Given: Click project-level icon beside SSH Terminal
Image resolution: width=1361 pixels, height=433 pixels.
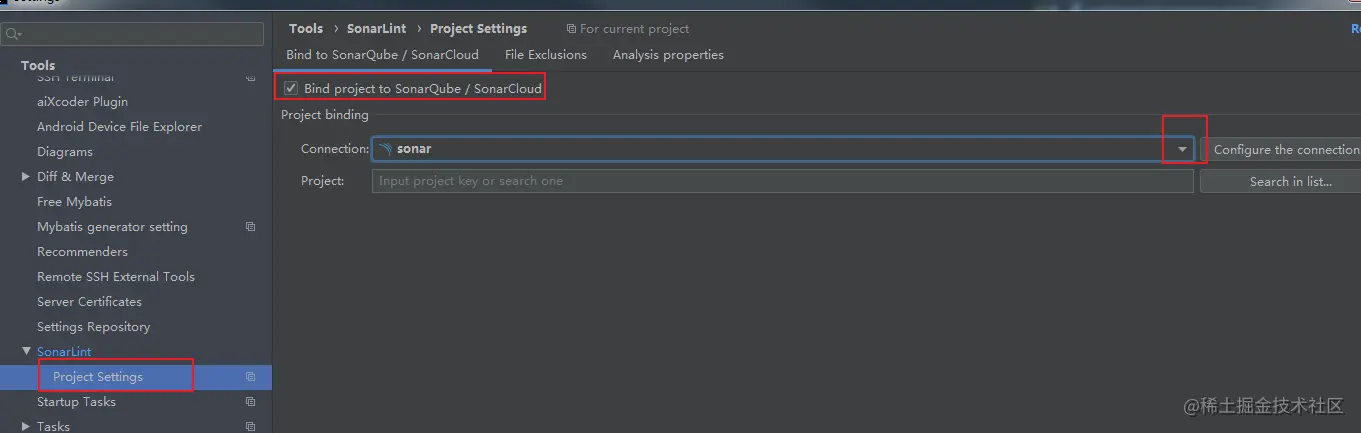Looking at the screenshot, I should pyautogui.click(x=250, y=77).
